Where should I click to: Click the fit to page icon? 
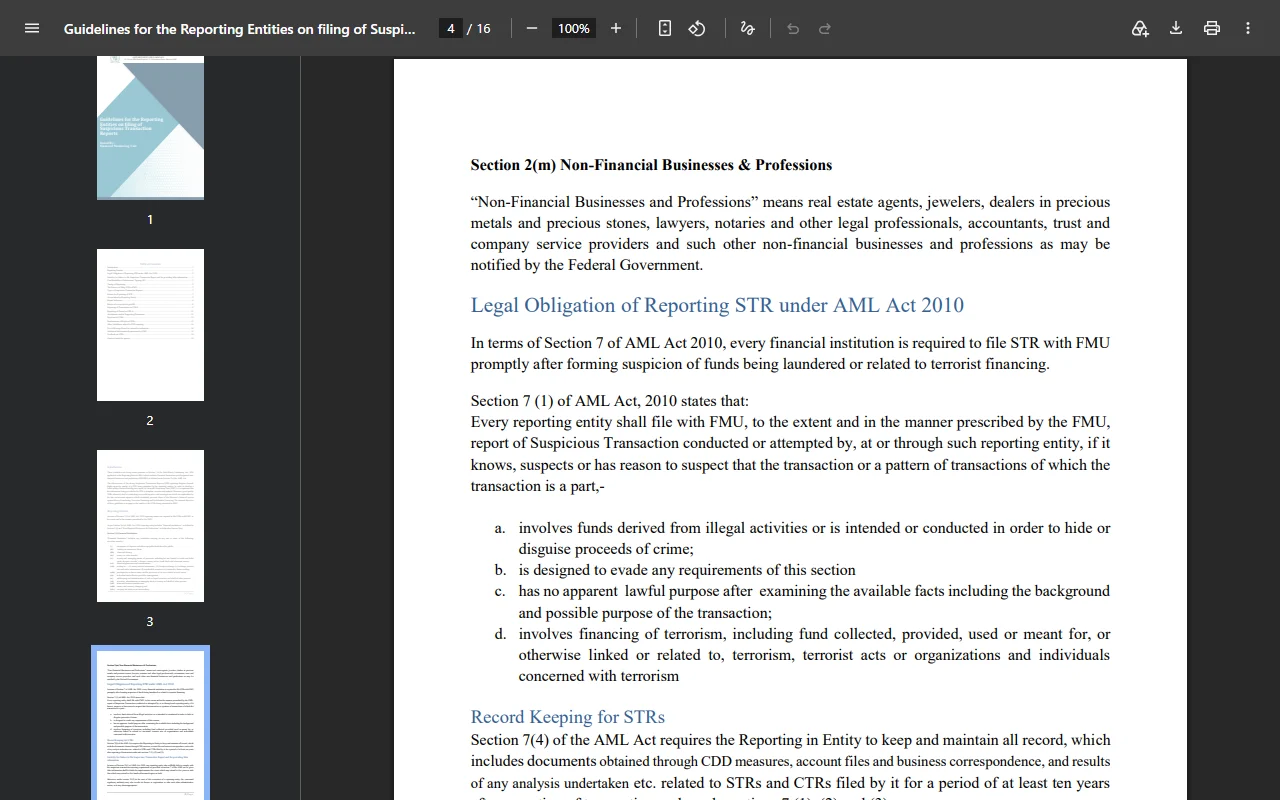click(x=665, y=28)
